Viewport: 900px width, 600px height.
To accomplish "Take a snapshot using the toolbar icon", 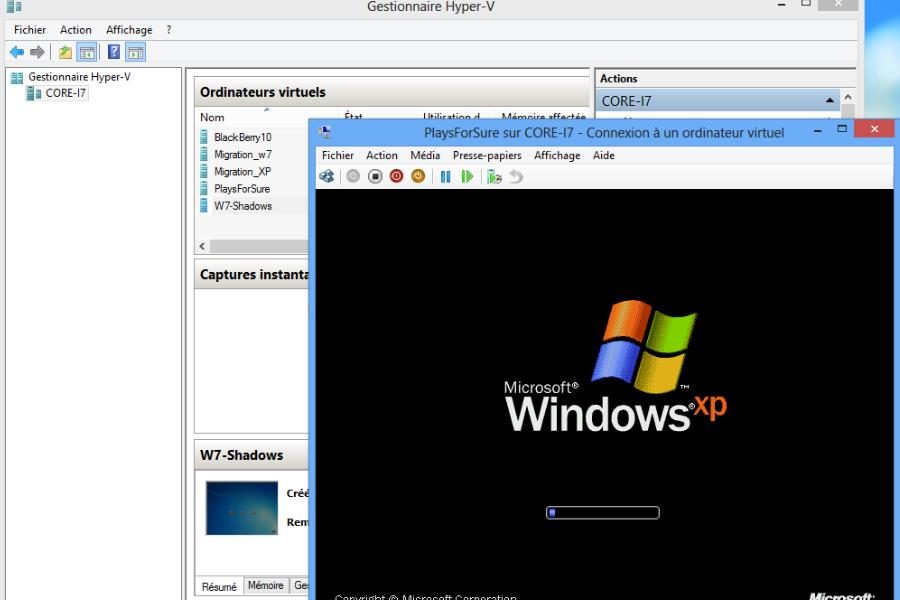I will (x=494, y=176).
